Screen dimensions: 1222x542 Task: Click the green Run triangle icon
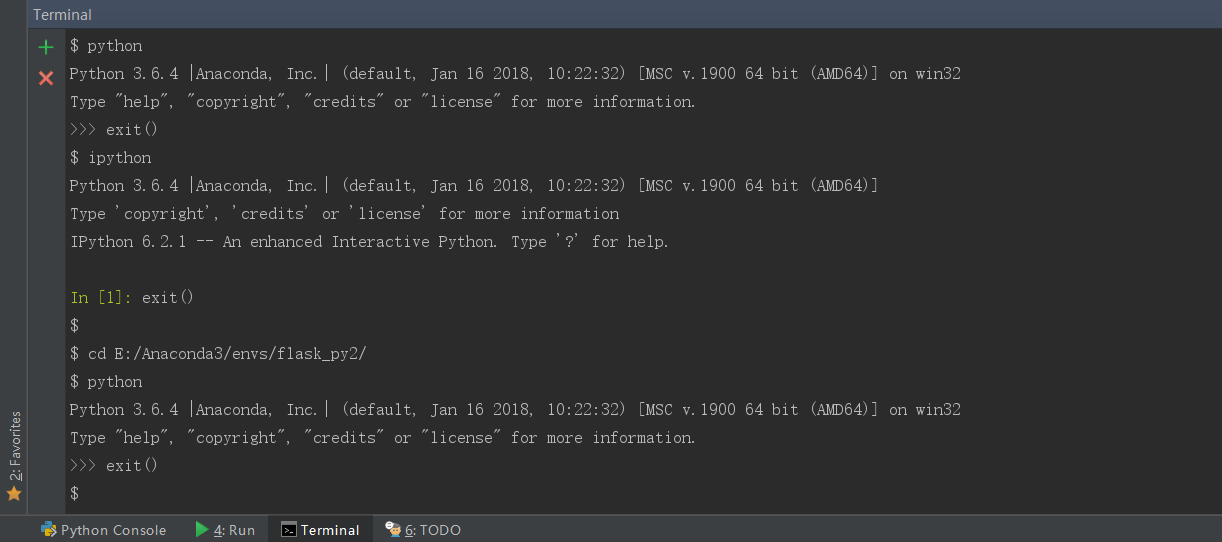(x=202, y=529)
